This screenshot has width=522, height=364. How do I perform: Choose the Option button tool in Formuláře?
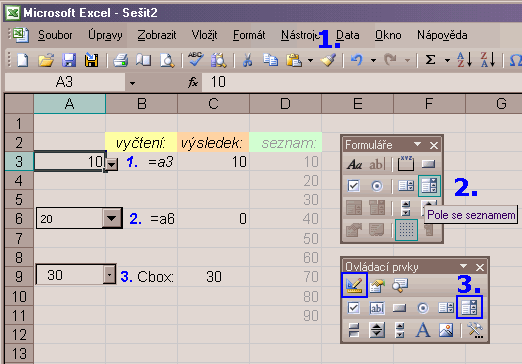(377, 186)
